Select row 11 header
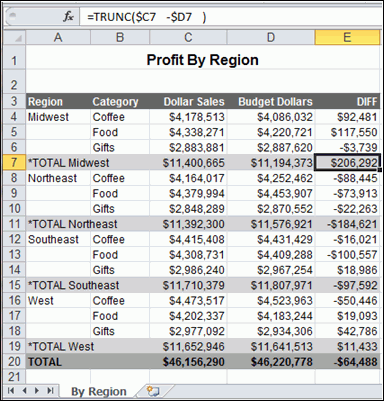 pyautogui.click(x=14, y=224)
